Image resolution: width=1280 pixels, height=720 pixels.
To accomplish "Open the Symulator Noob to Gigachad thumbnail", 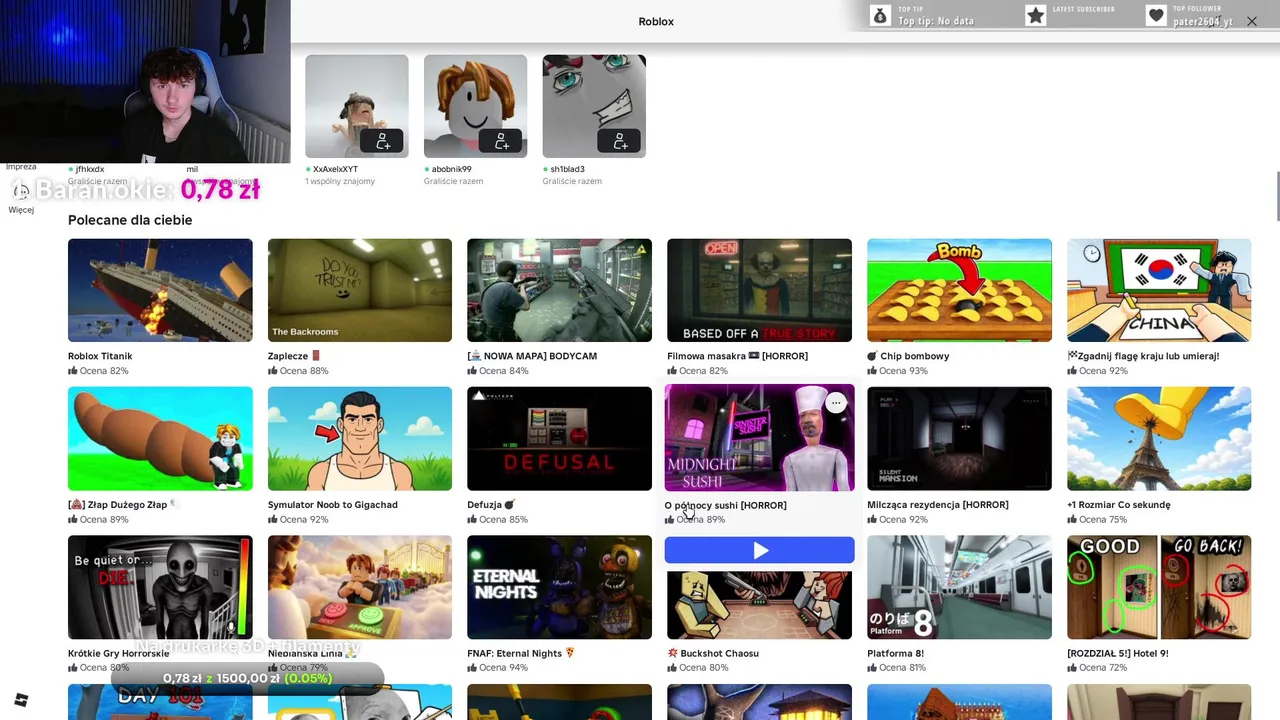I will coord(360,438).
